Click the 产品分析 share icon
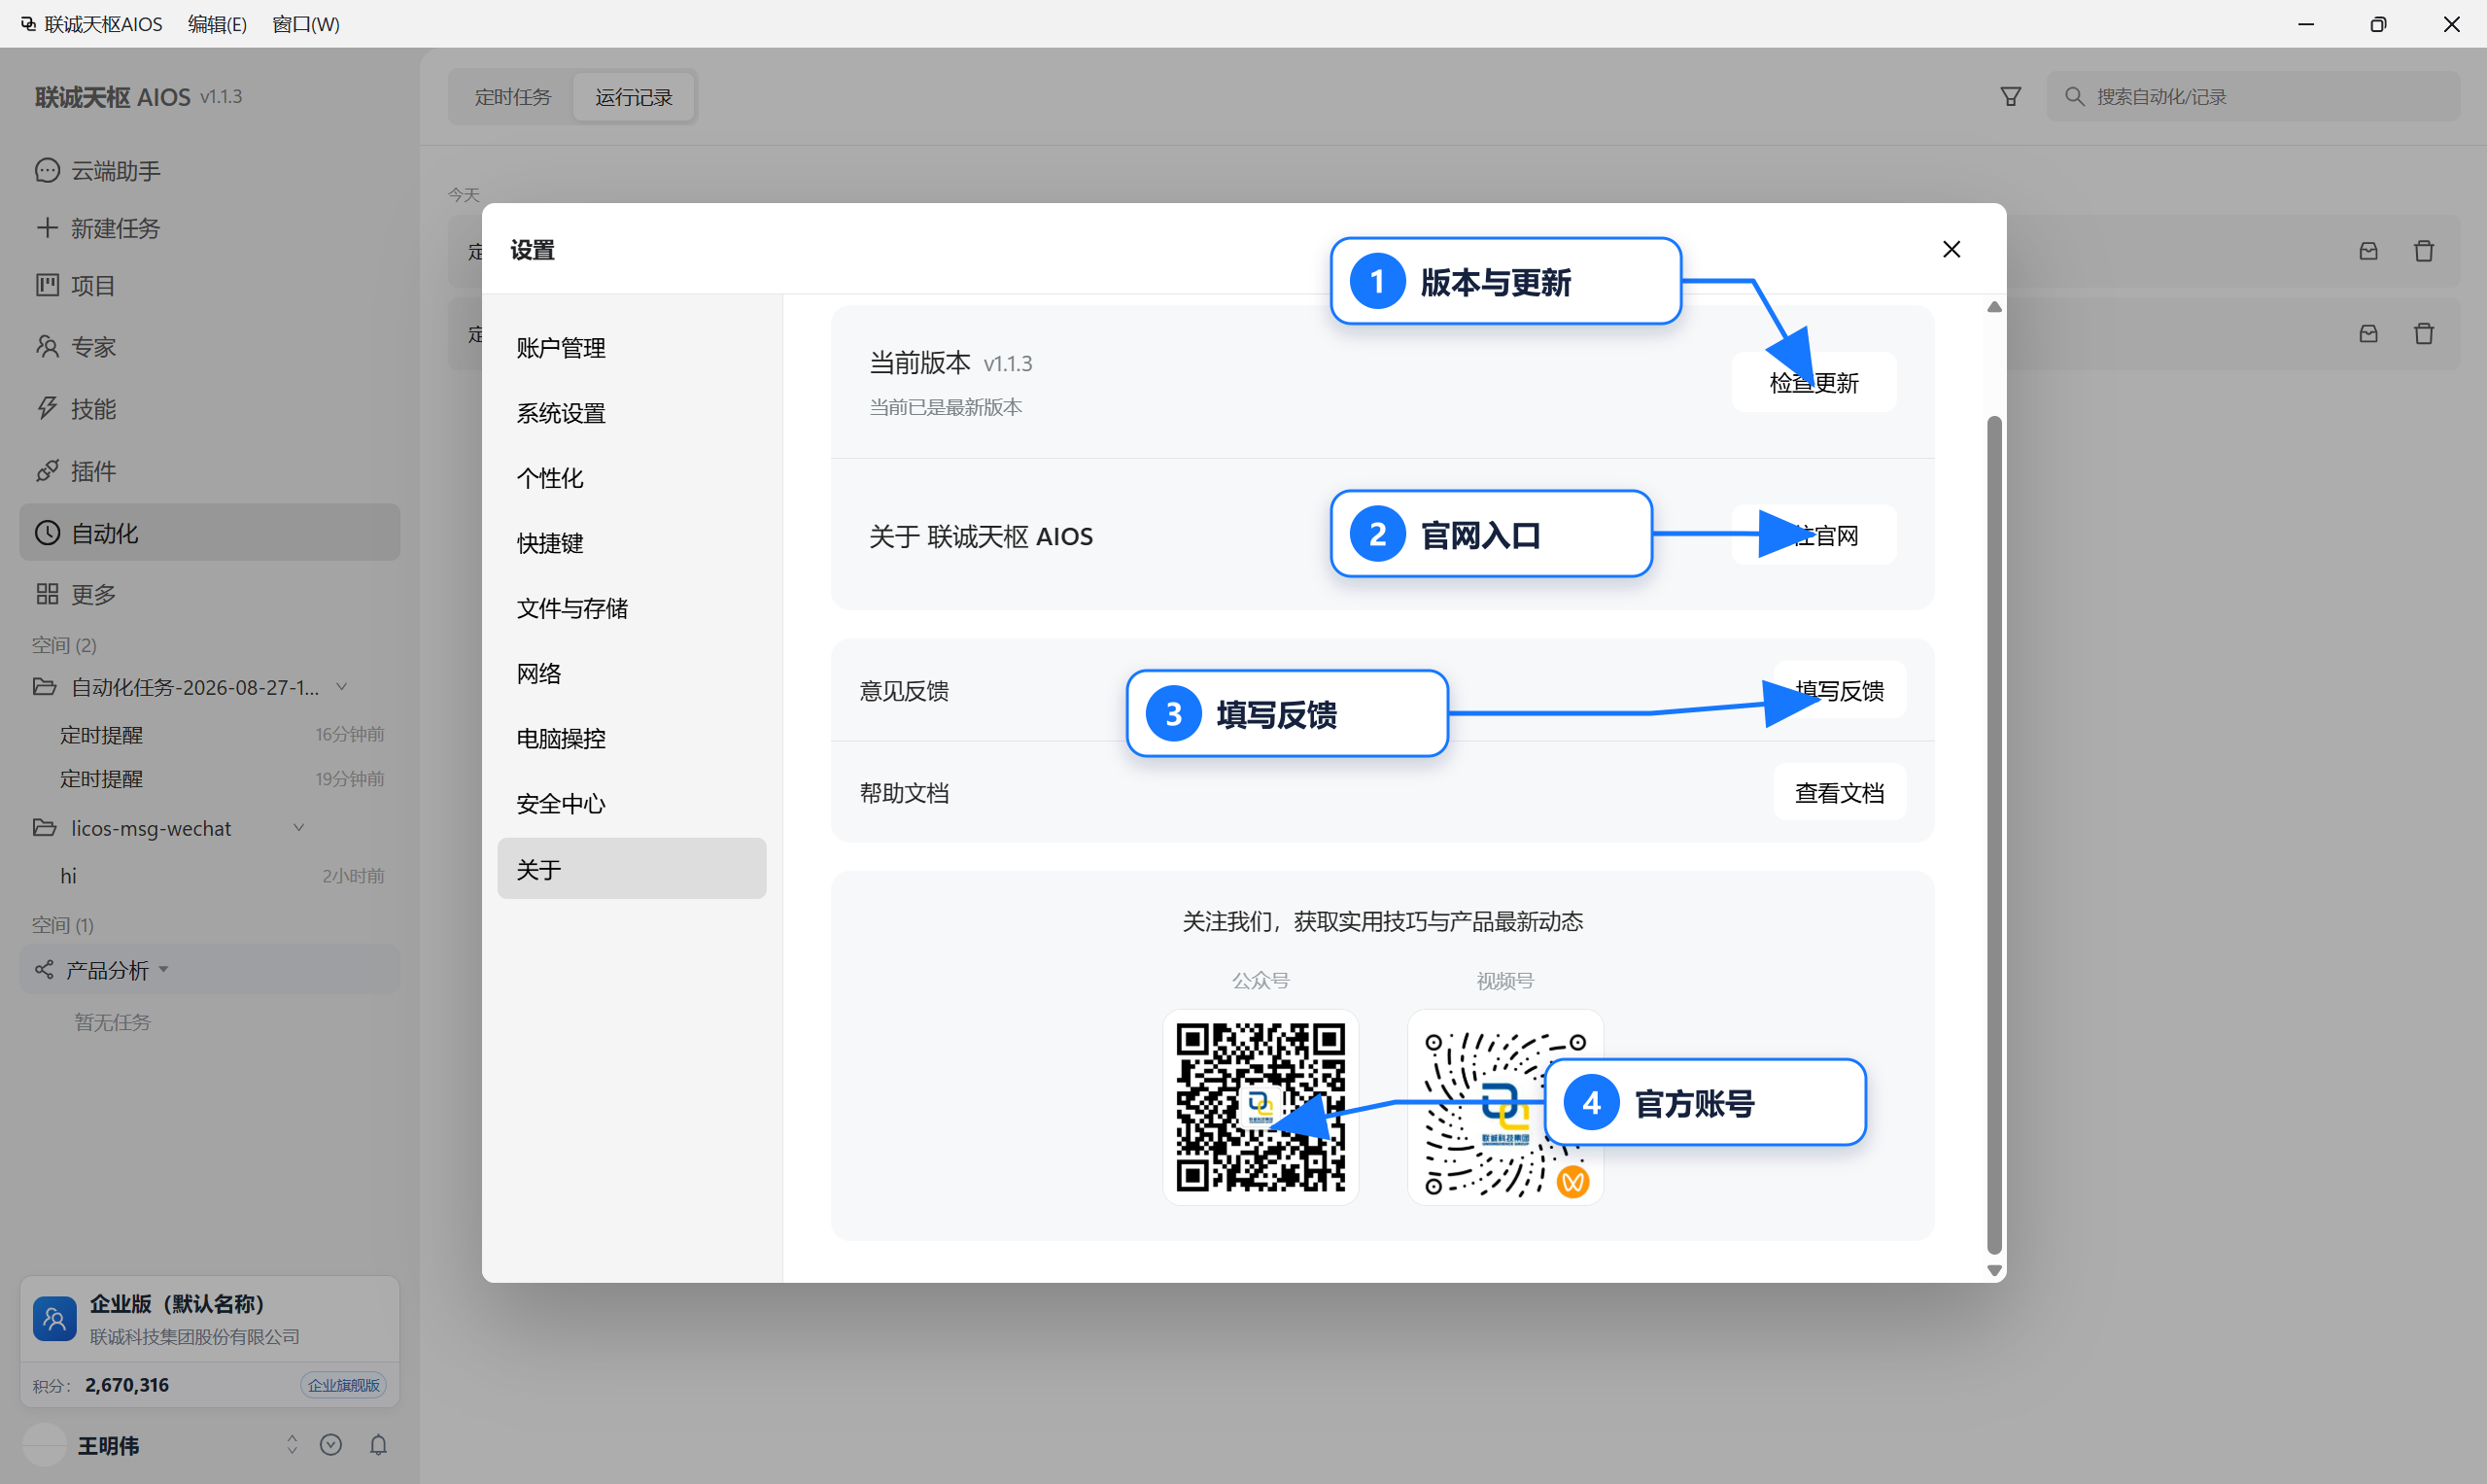Screen dimensions: 2487x1484 (x=44, y=970)
